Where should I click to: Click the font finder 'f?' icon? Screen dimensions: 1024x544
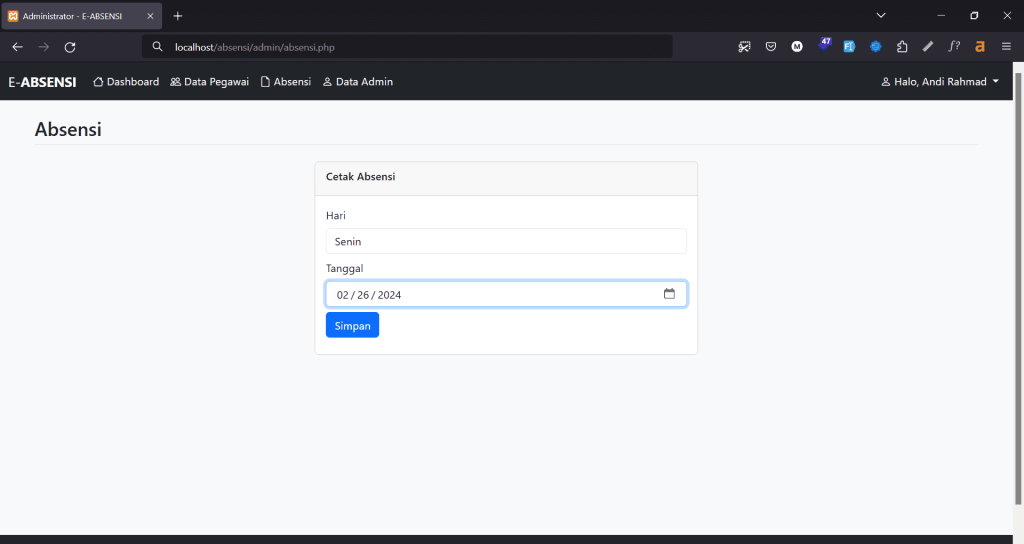954,47
